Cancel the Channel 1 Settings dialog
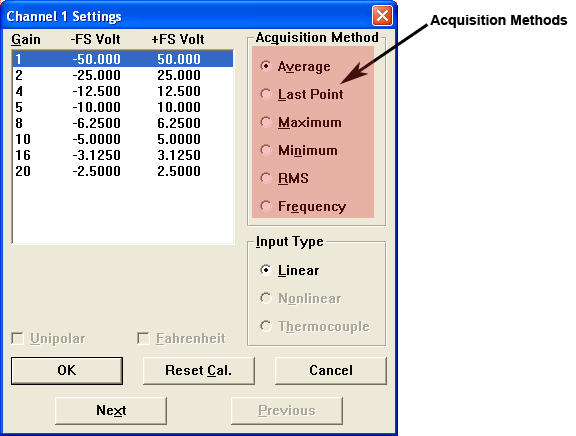This screenshot has width=576, height=436. 331,370
